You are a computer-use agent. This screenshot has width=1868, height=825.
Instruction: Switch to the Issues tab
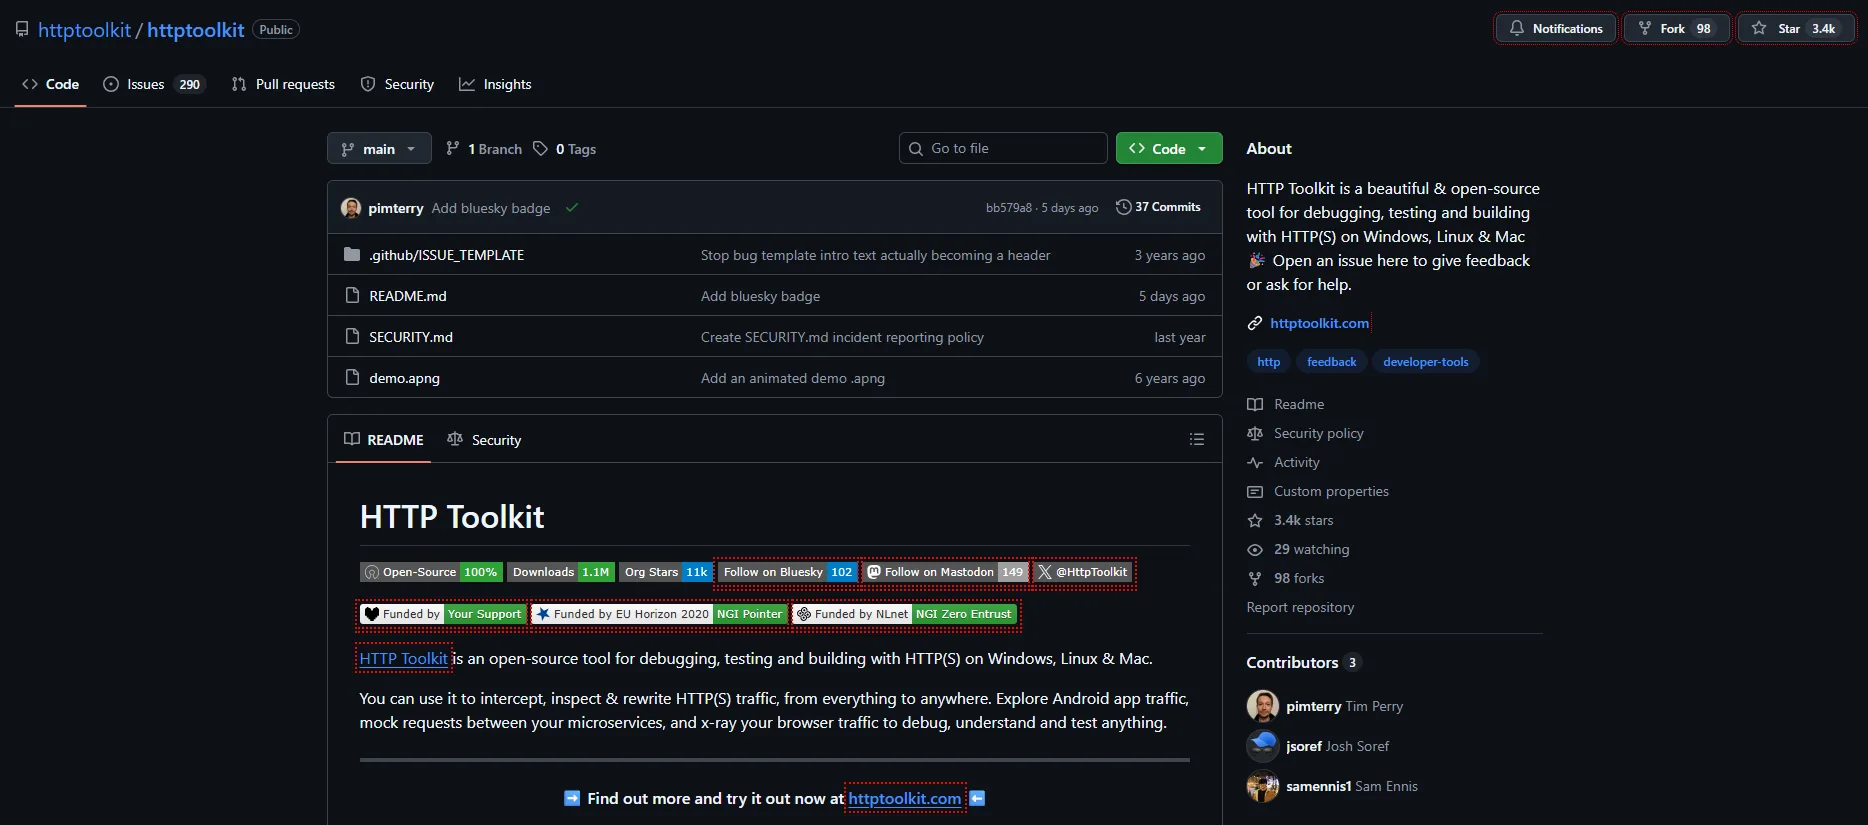click(154, 84)
